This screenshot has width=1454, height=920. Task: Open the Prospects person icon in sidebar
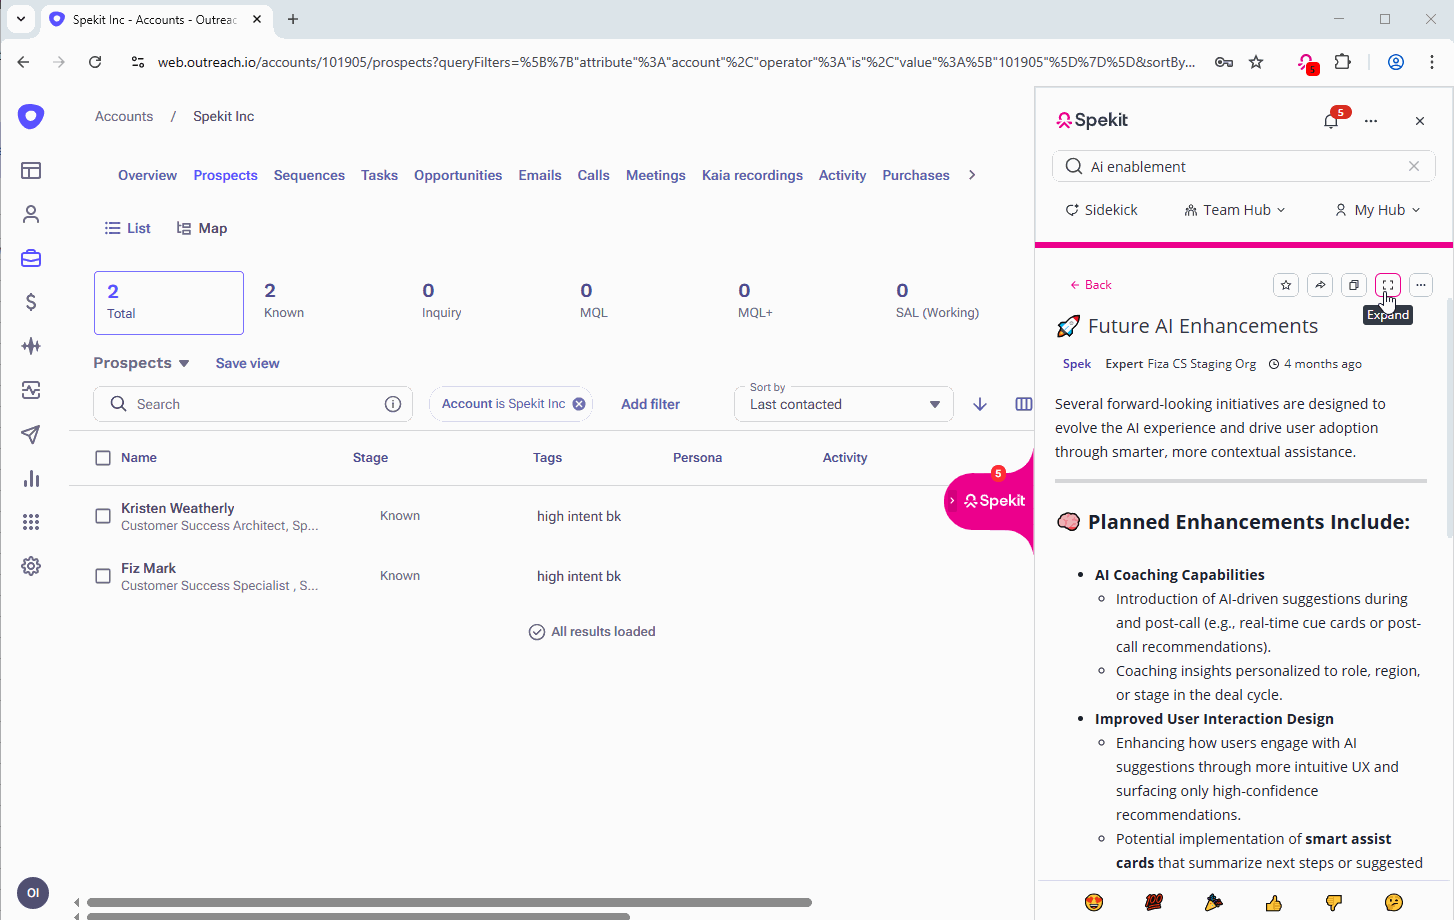pyautogui.click(x=31, y=214)
